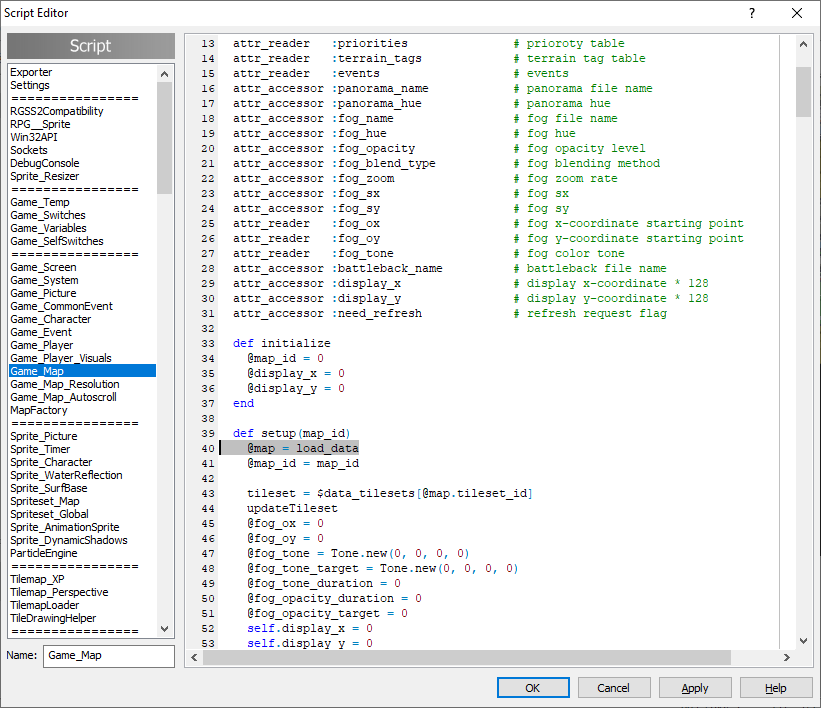Choose the ParticleEngine script
Viewport: 821px width, 708px height.
coord(43,553)
